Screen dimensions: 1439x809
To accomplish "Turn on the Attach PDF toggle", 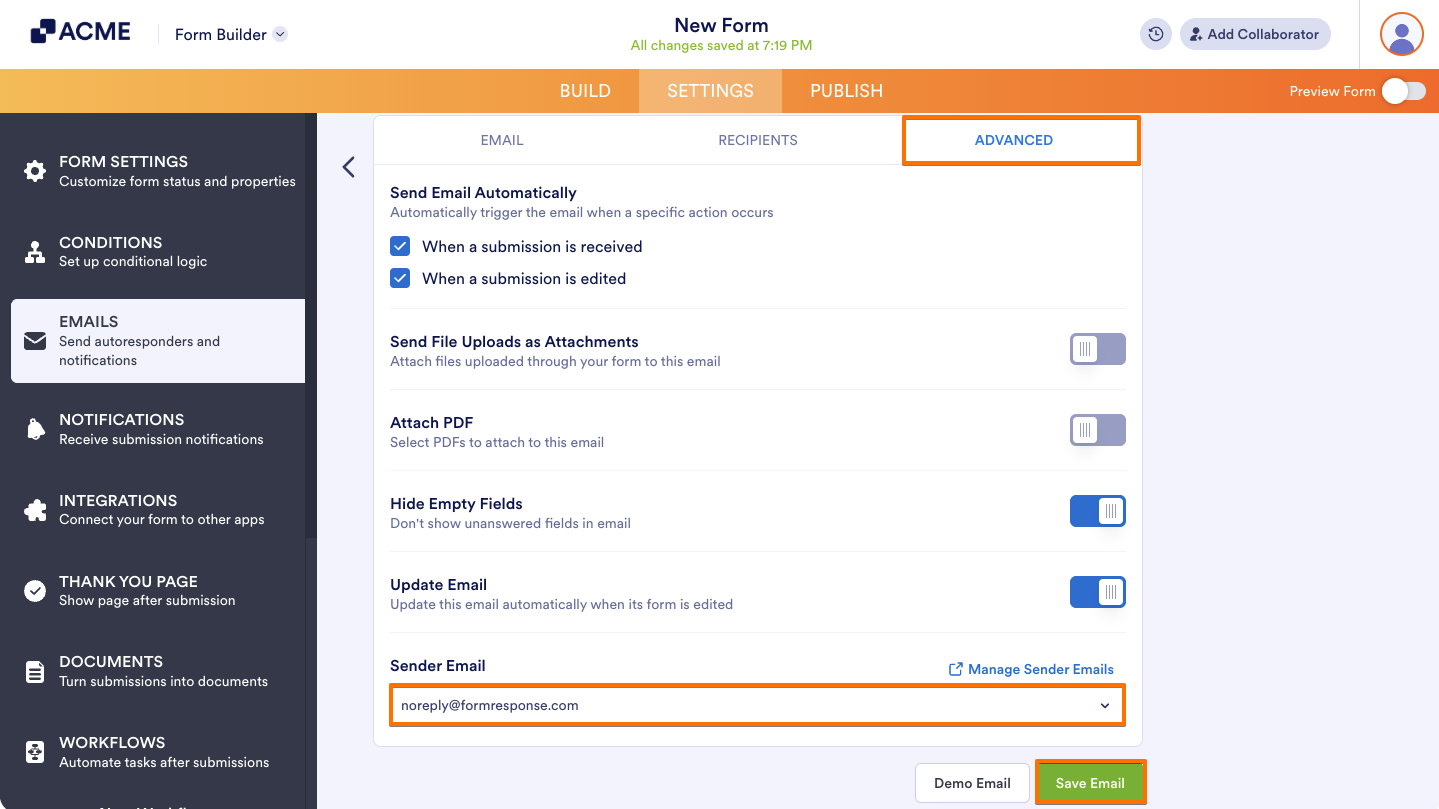I will (x=1098, y=430).
